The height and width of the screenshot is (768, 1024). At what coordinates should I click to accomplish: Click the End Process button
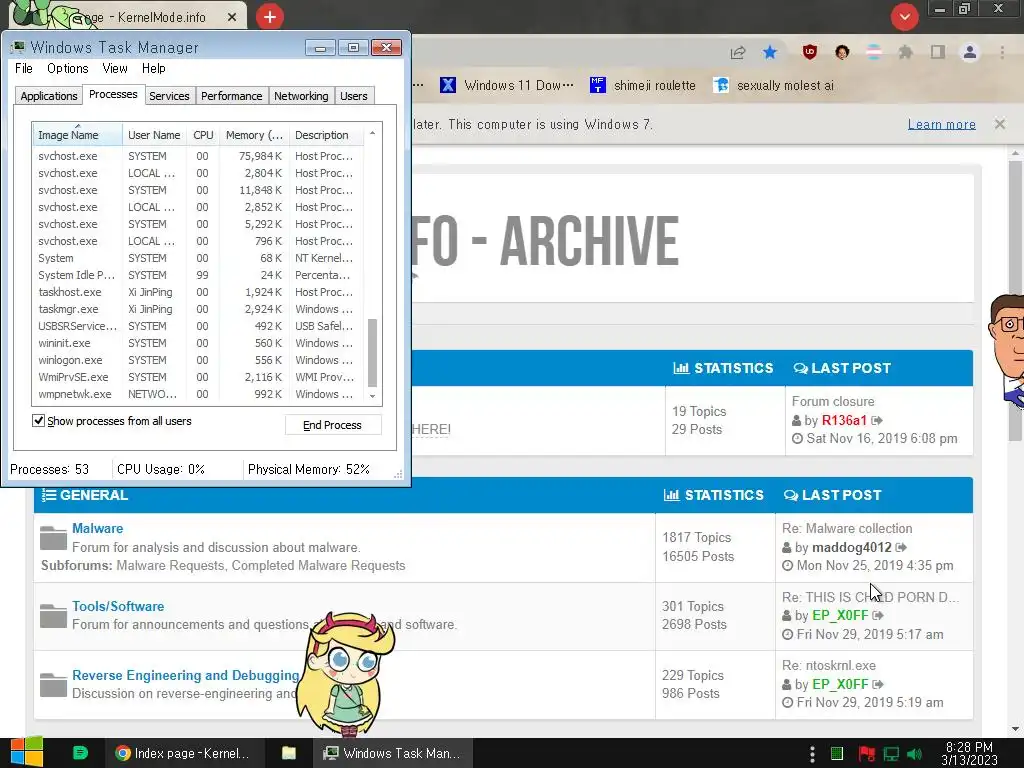(x=332, y=425)
